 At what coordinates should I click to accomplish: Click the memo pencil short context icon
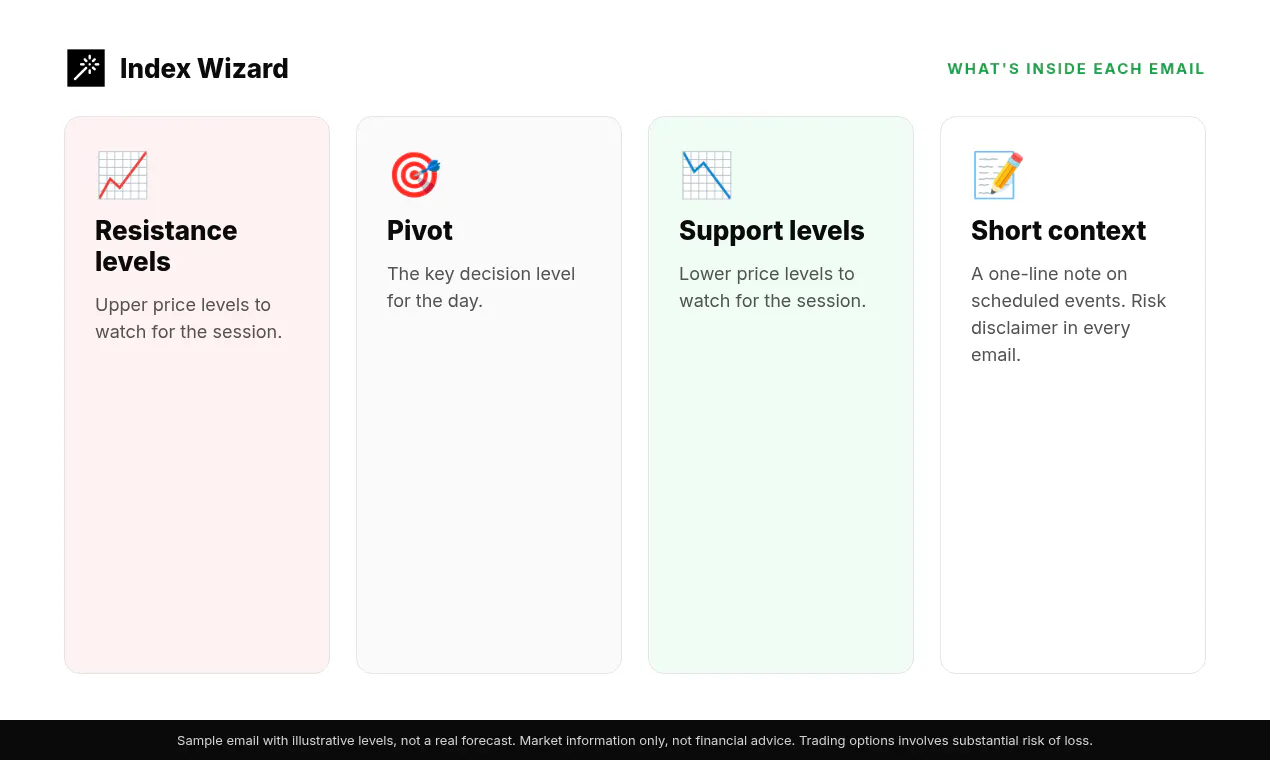[x=998, y=175]
